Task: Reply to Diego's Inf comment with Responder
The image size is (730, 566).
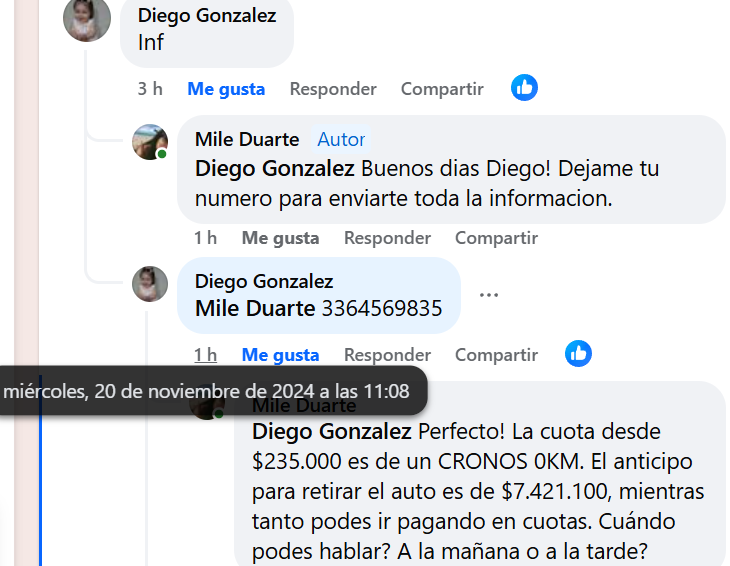Action: [x=333, y=89]
